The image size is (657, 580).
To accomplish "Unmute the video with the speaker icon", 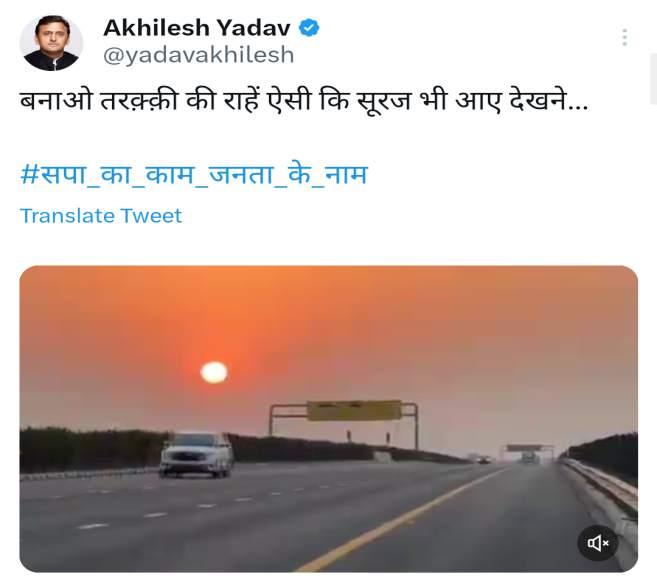I will tap(598, 543).
